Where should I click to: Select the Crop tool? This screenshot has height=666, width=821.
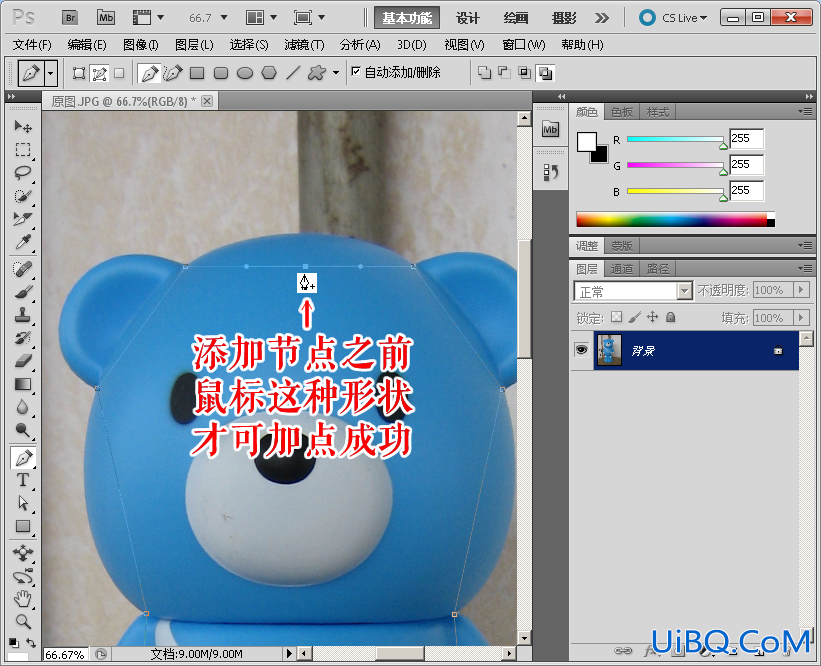23,219
